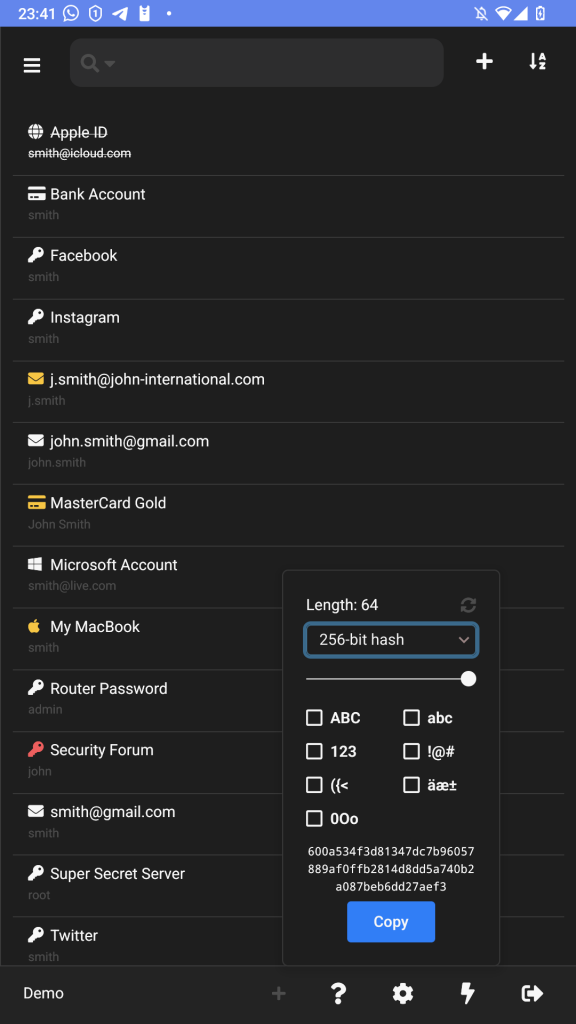Tap the WhatsApp notification icon in status bar
This screenshot has width=576, height=1024.
[x=71, y=13]
